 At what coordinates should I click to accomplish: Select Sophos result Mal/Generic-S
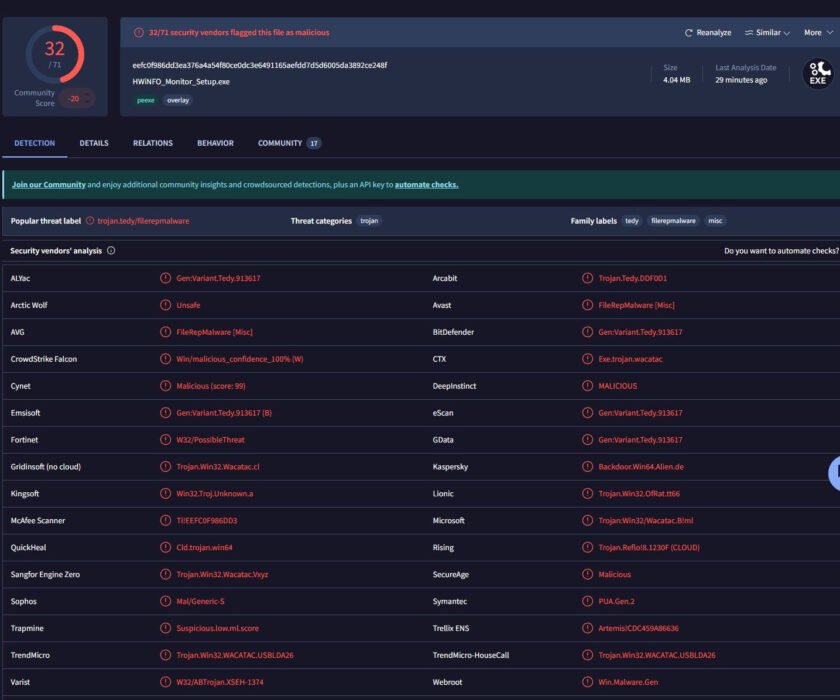200,601
